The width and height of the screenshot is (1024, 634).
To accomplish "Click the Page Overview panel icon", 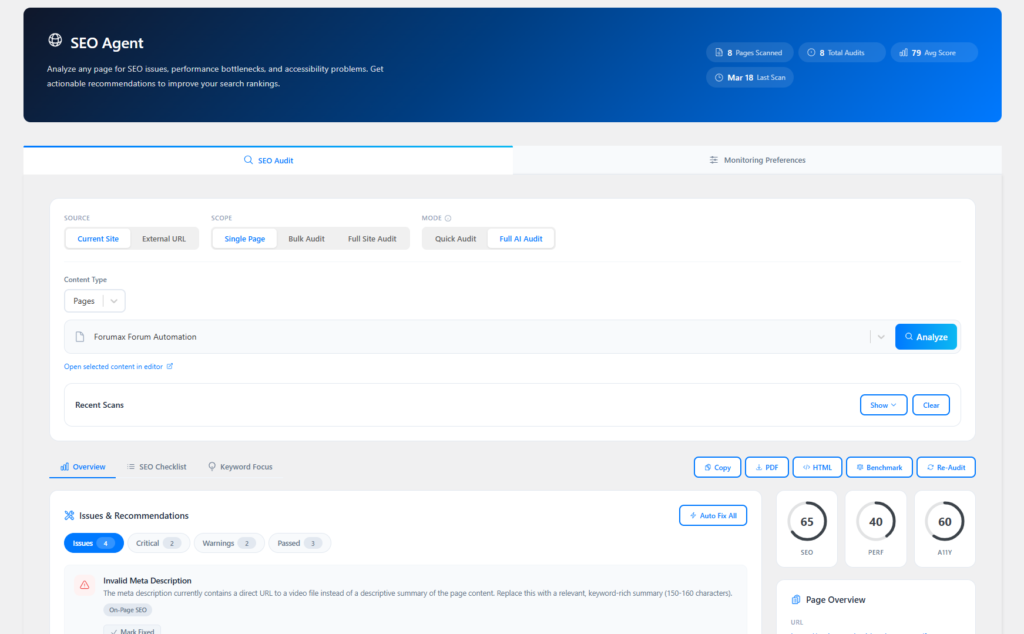I will click(x=796, y=600).
